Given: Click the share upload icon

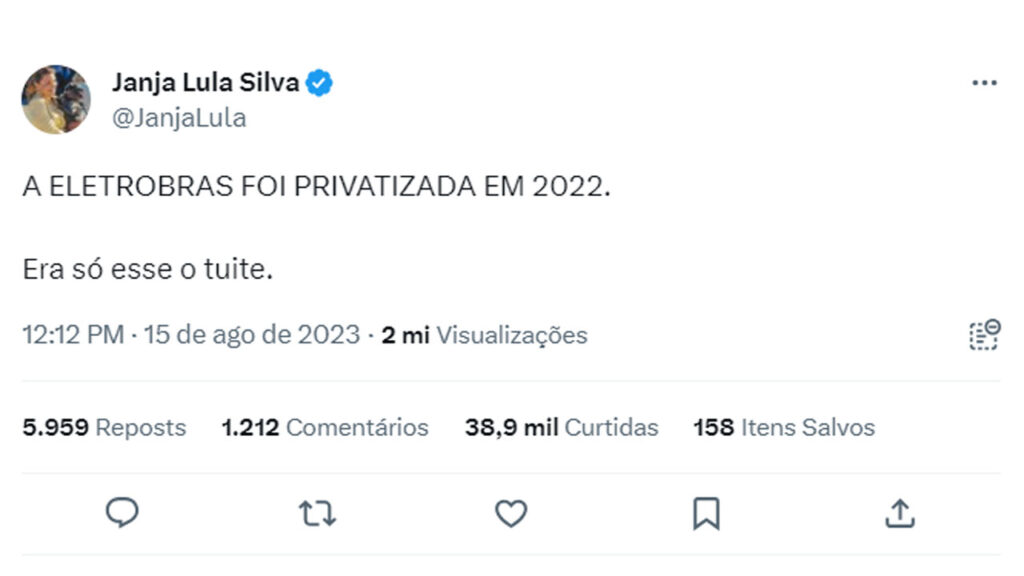Looking at the screenshot, I should [x=900, y=513].
